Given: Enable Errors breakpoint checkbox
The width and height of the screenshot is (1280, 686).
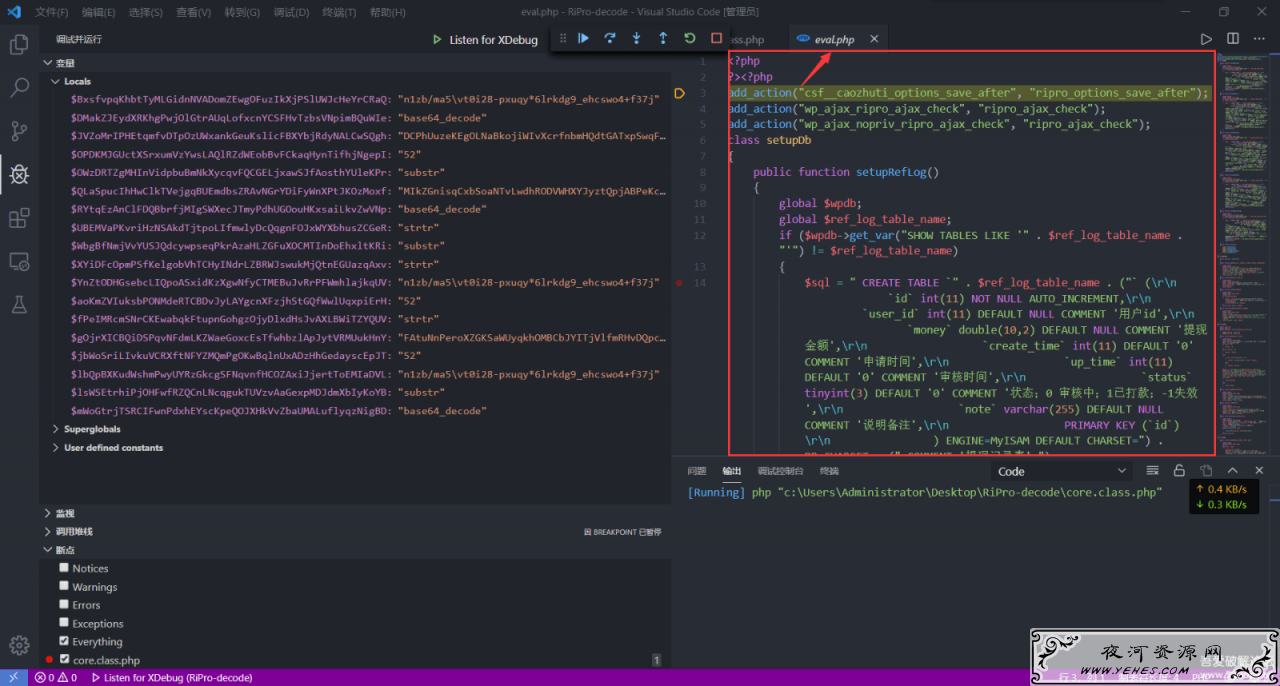Looking at the screenshot, I should point(64,604).
